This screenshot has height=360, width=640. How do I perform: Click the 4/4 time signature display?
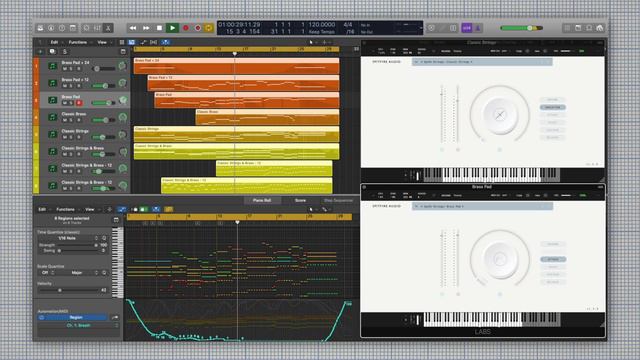coord(348,24)
